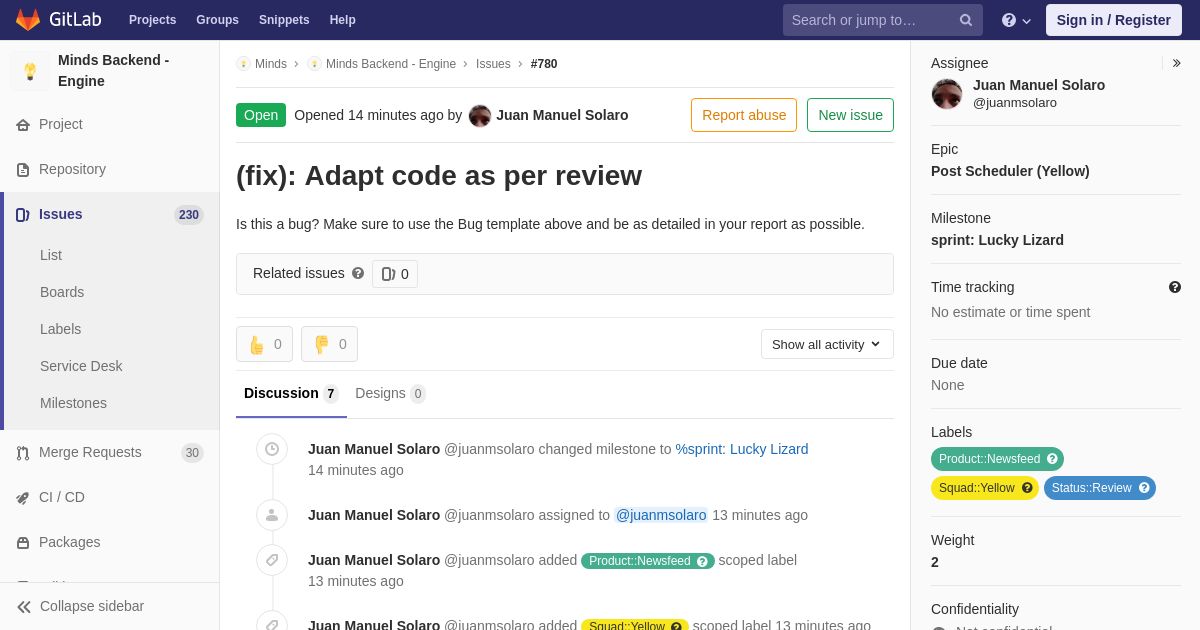
Task: Open the Show all activity dropdown
Action: click(x=827, y=344)
